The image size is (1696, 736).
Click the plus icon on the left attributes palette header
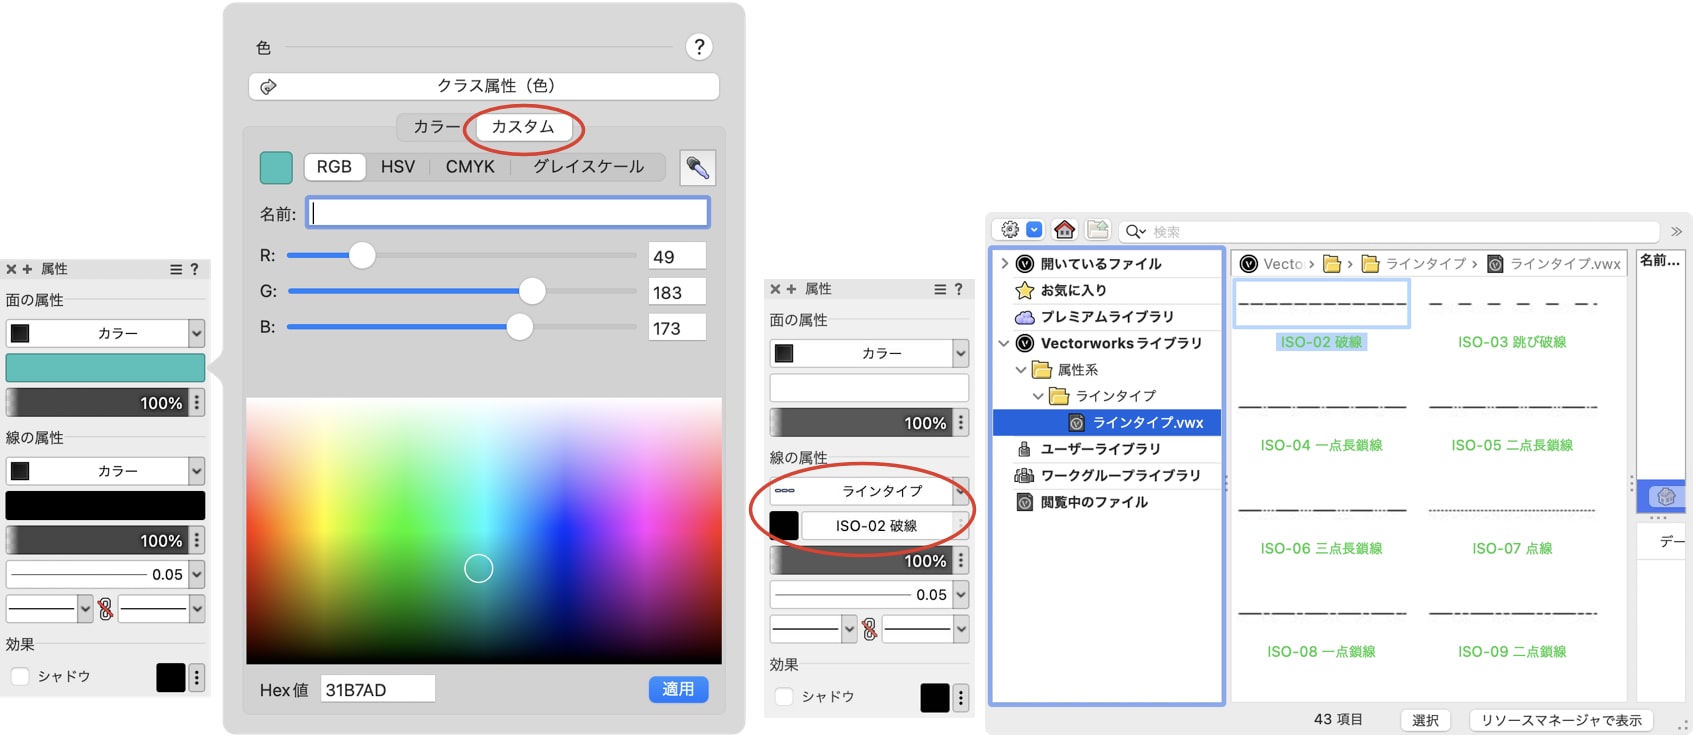[x=27, y=269]
